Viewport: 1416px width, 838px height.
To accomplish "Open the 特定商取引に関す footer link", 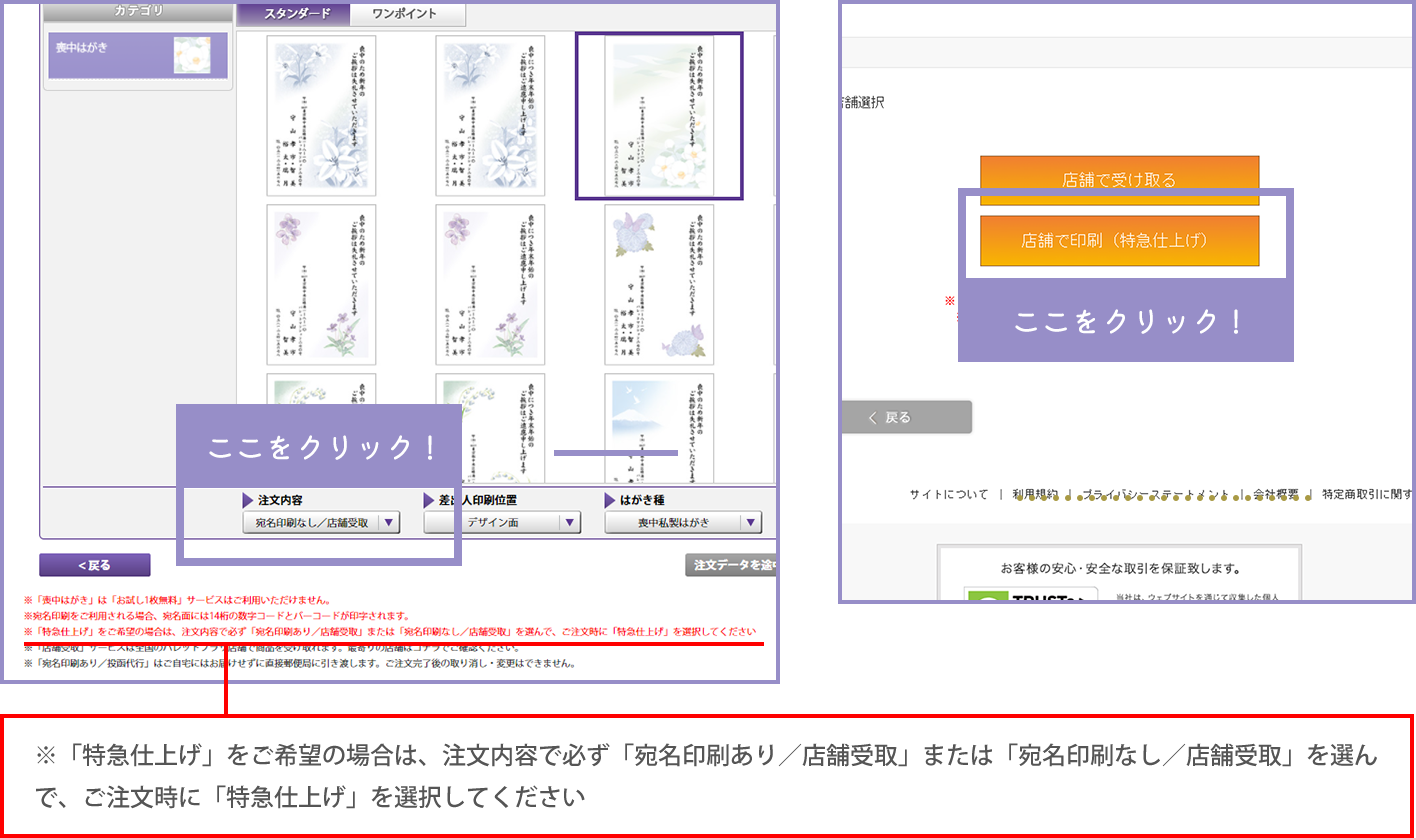I will (1367, 494).
